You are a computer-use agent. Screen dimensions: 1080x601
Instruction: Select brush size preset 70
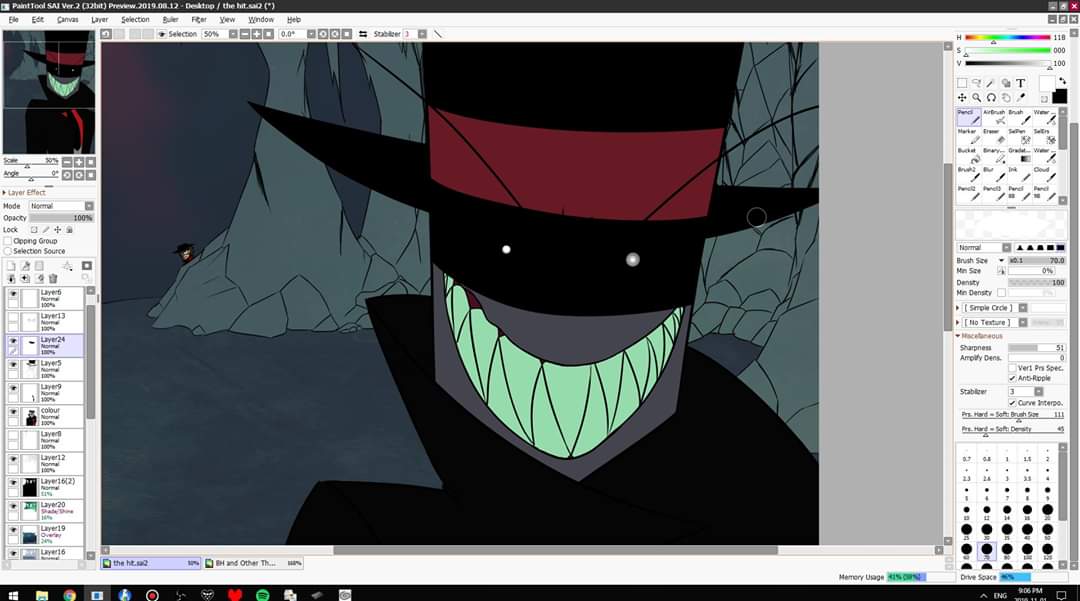click(986, 551)
